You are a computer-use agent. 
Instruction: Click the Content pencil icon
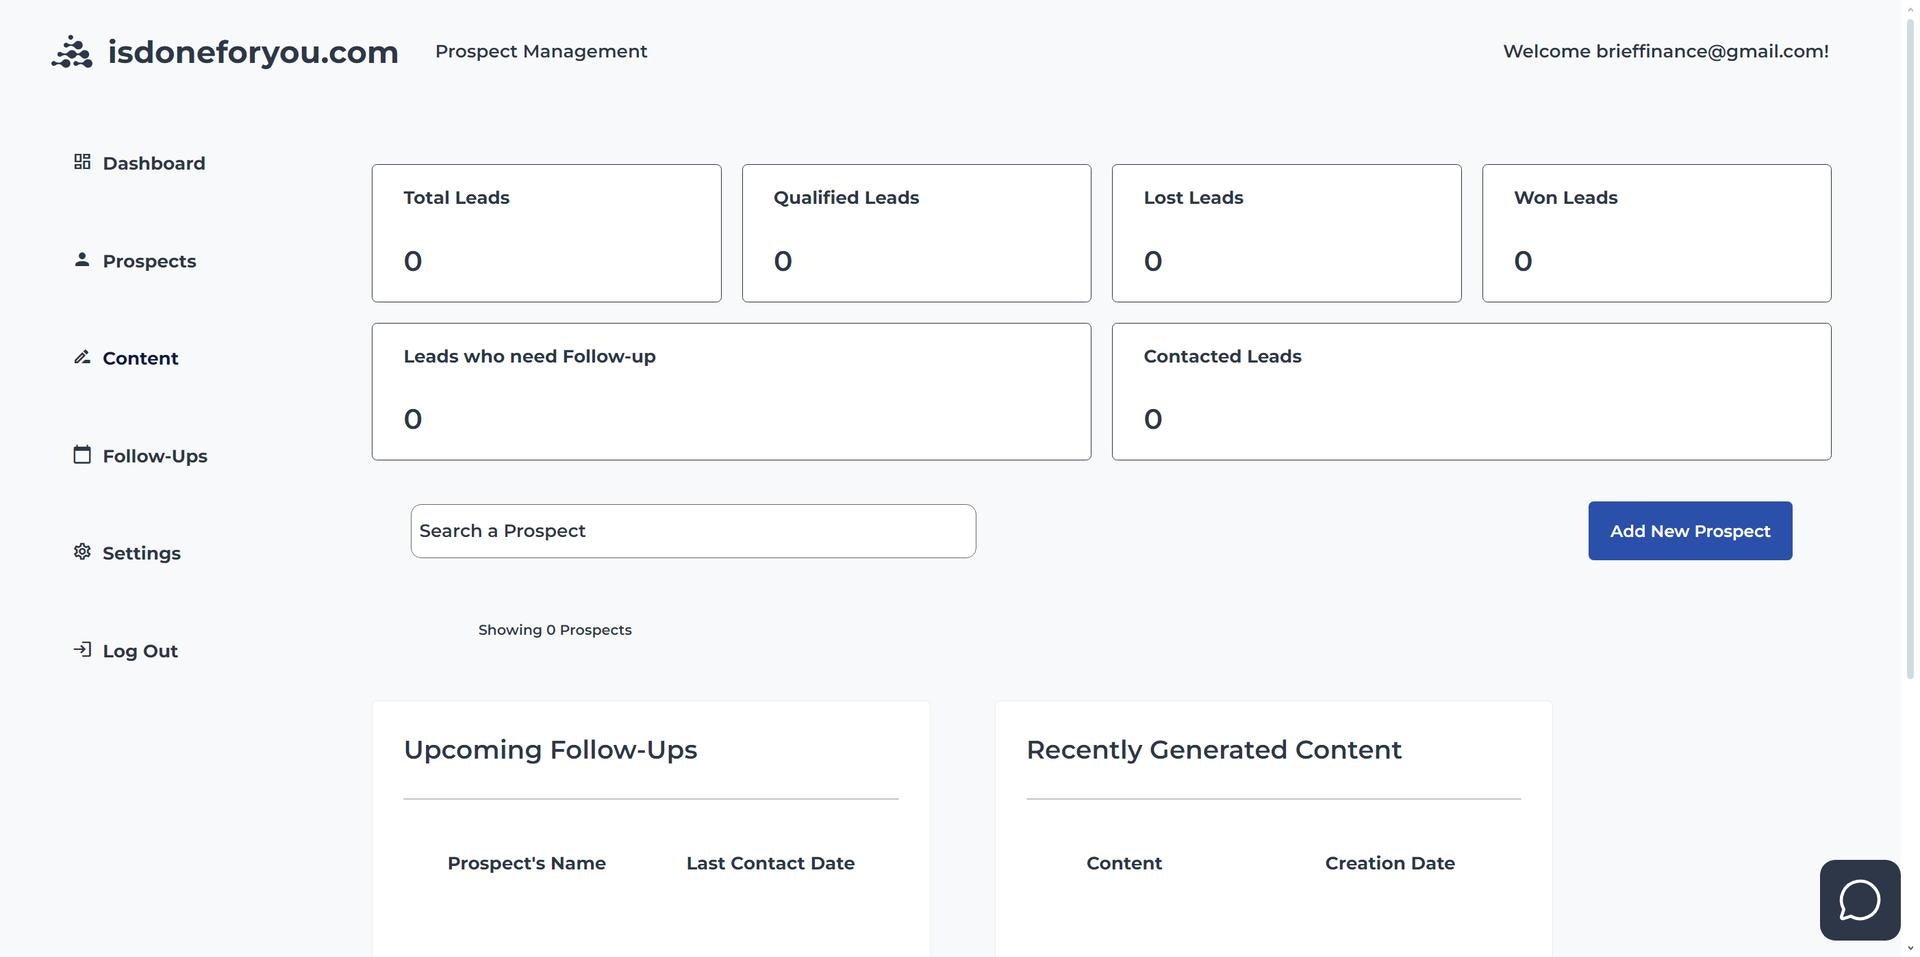point(82,357)
